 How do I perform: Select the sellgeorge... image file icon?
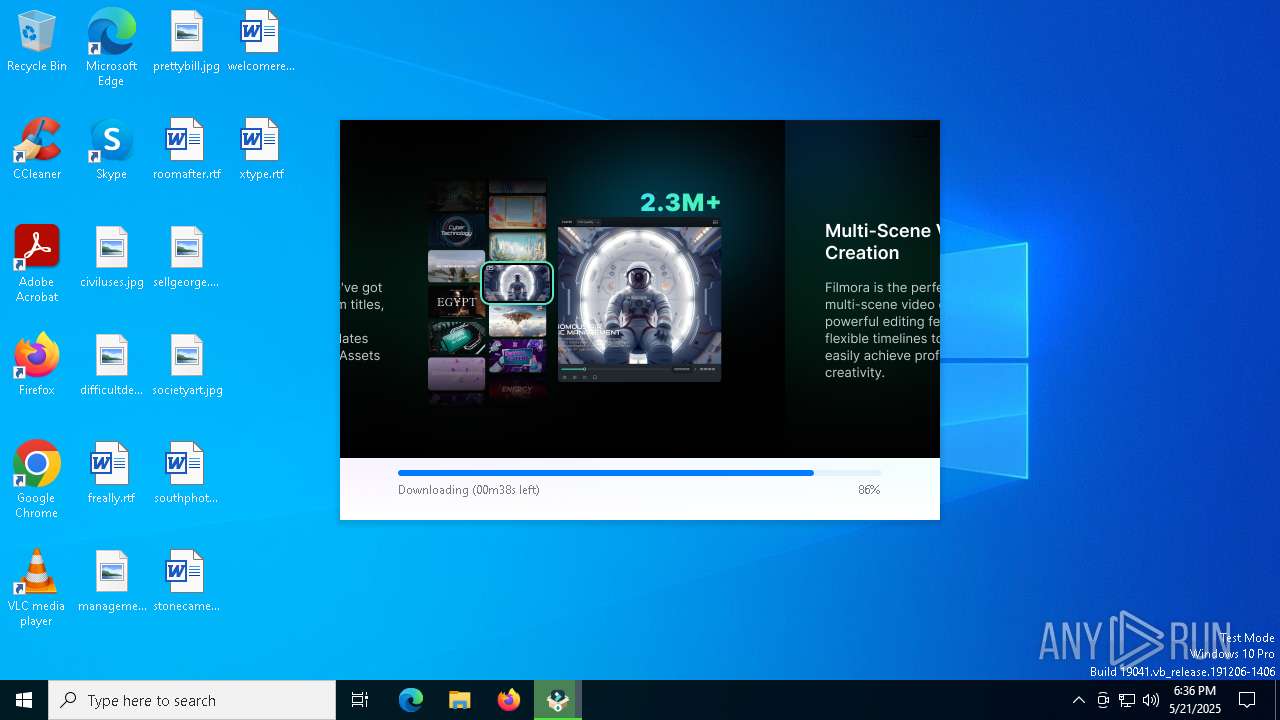coord(186,258)
